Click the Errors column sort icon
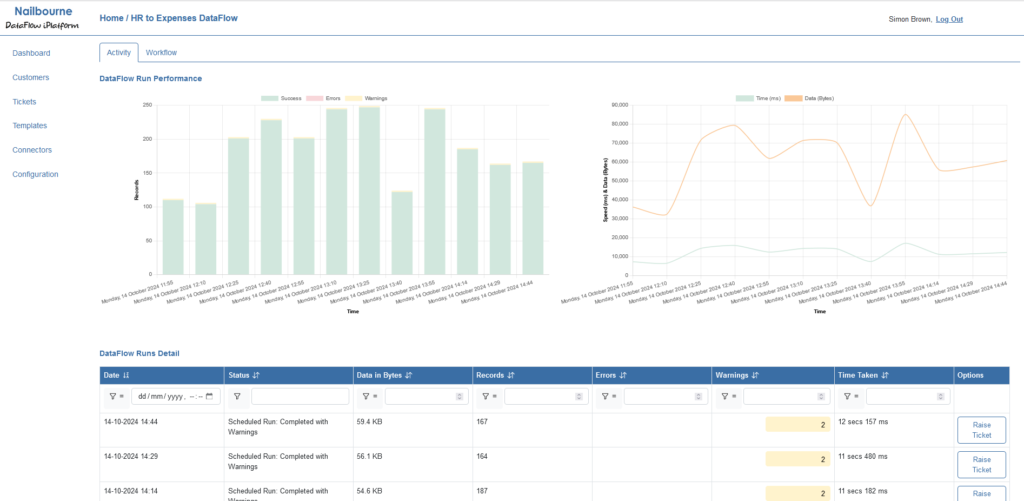The height and width of the screenshot is (501, 1024). [x=623, y=375]
